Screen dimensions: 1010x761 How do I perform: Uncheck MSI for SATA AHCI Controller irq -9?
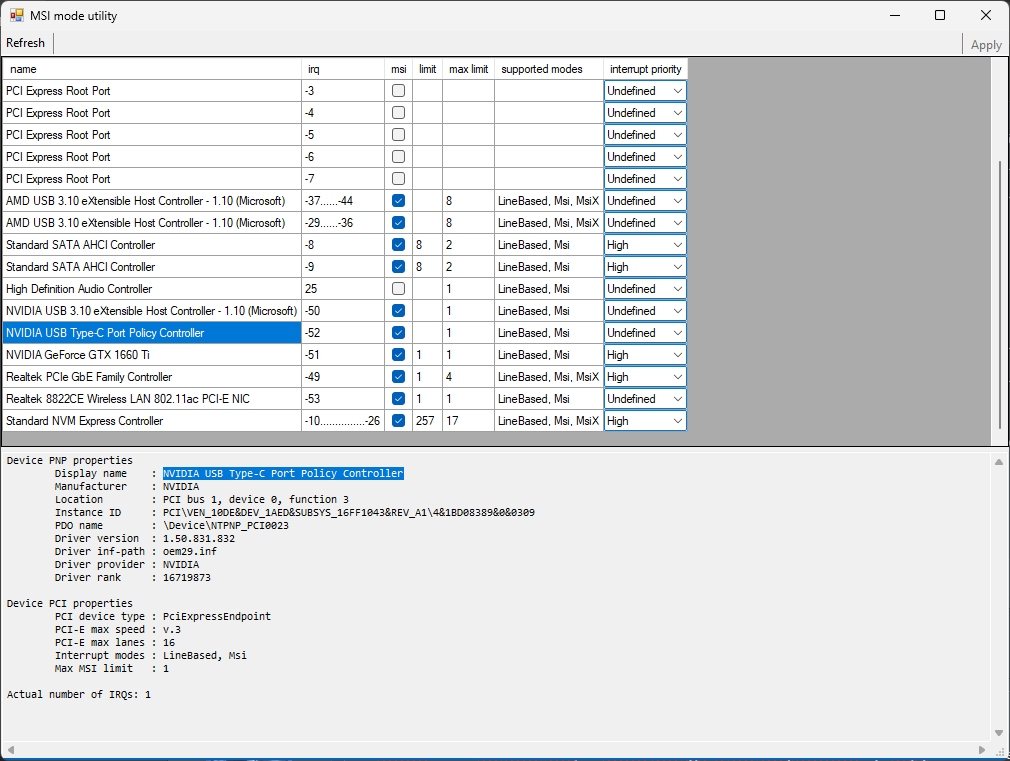point(399,267)
